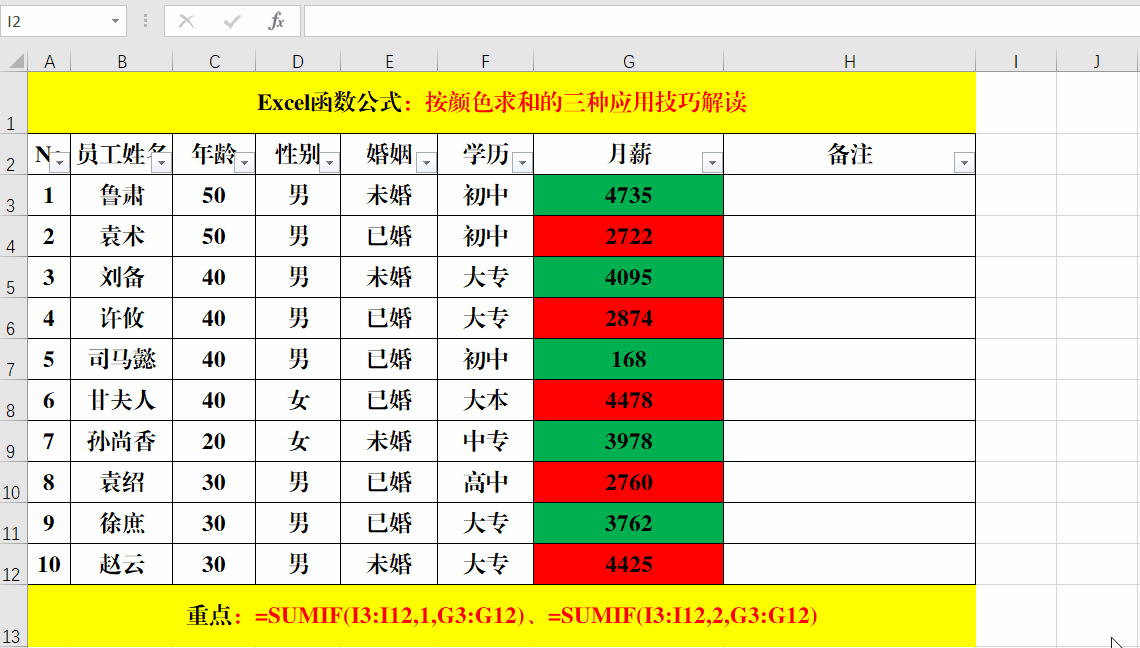Image resolution: width=1140 pixels, height=648 pixels.
Task: Click age cell 20 in 孙尚香's row
Action: [214, 441]
